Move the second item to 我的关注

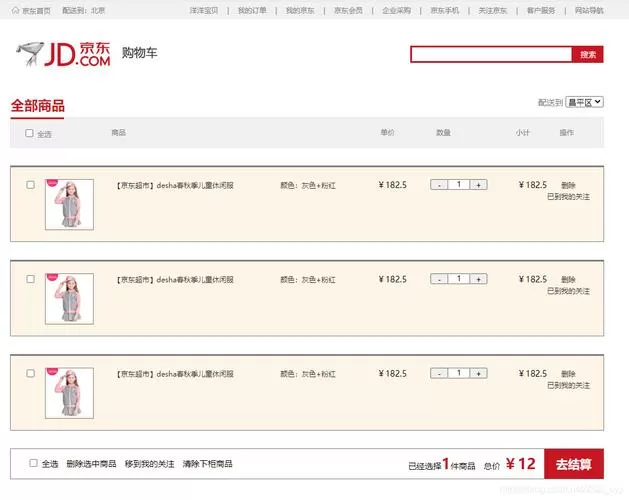coord(568,291)
